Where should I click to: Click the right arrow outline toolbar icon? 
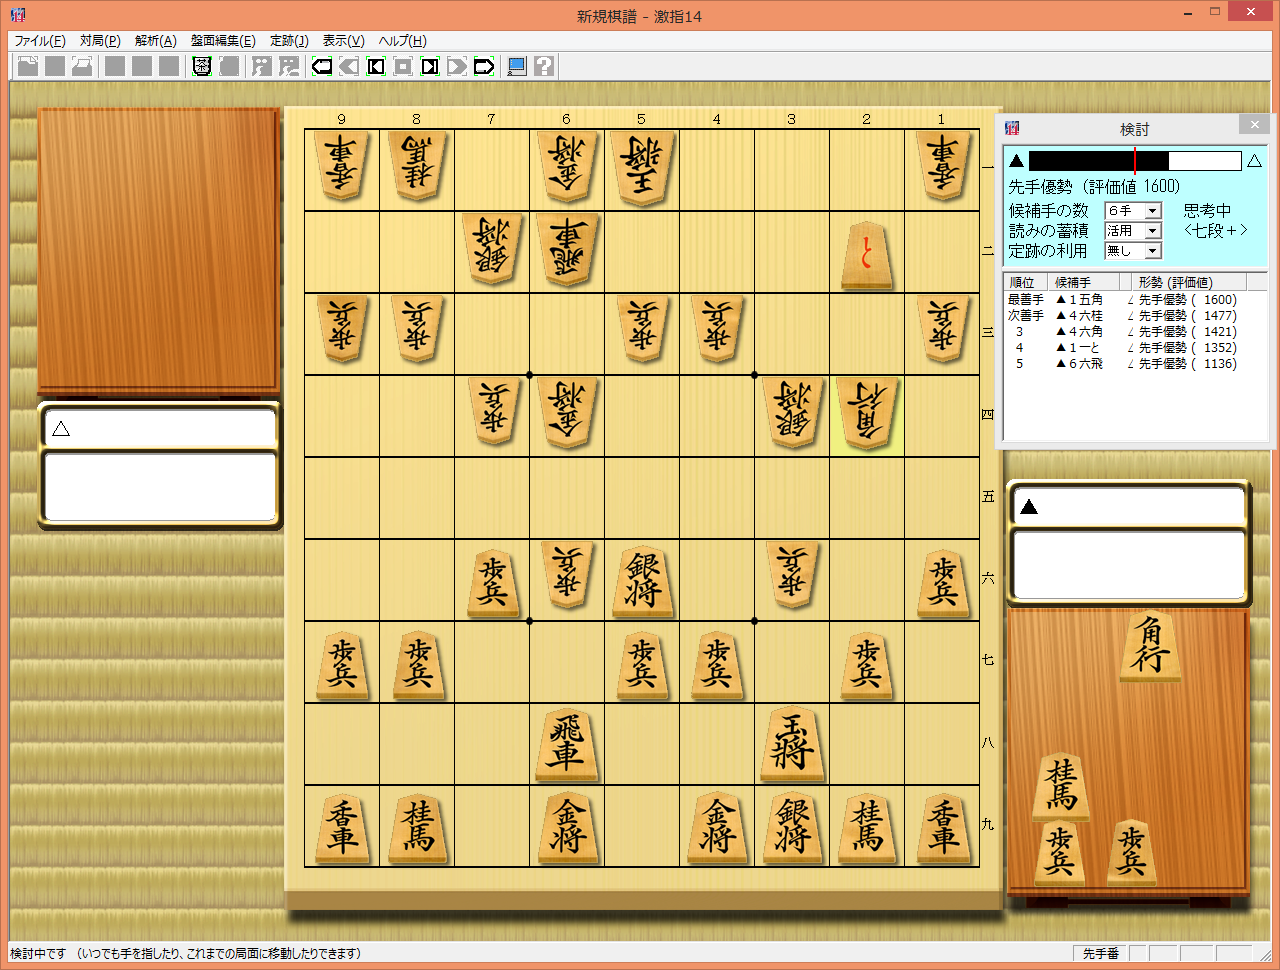tap(484, 67)
